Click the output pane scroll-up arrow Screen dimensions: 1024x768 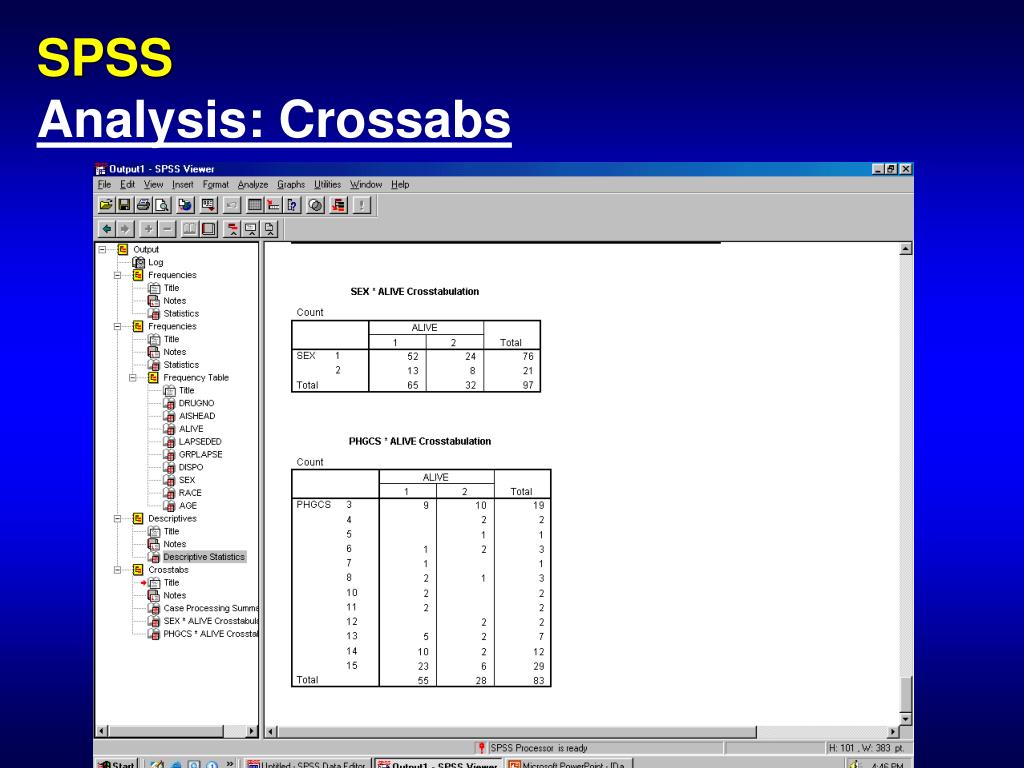coord(906,249)
